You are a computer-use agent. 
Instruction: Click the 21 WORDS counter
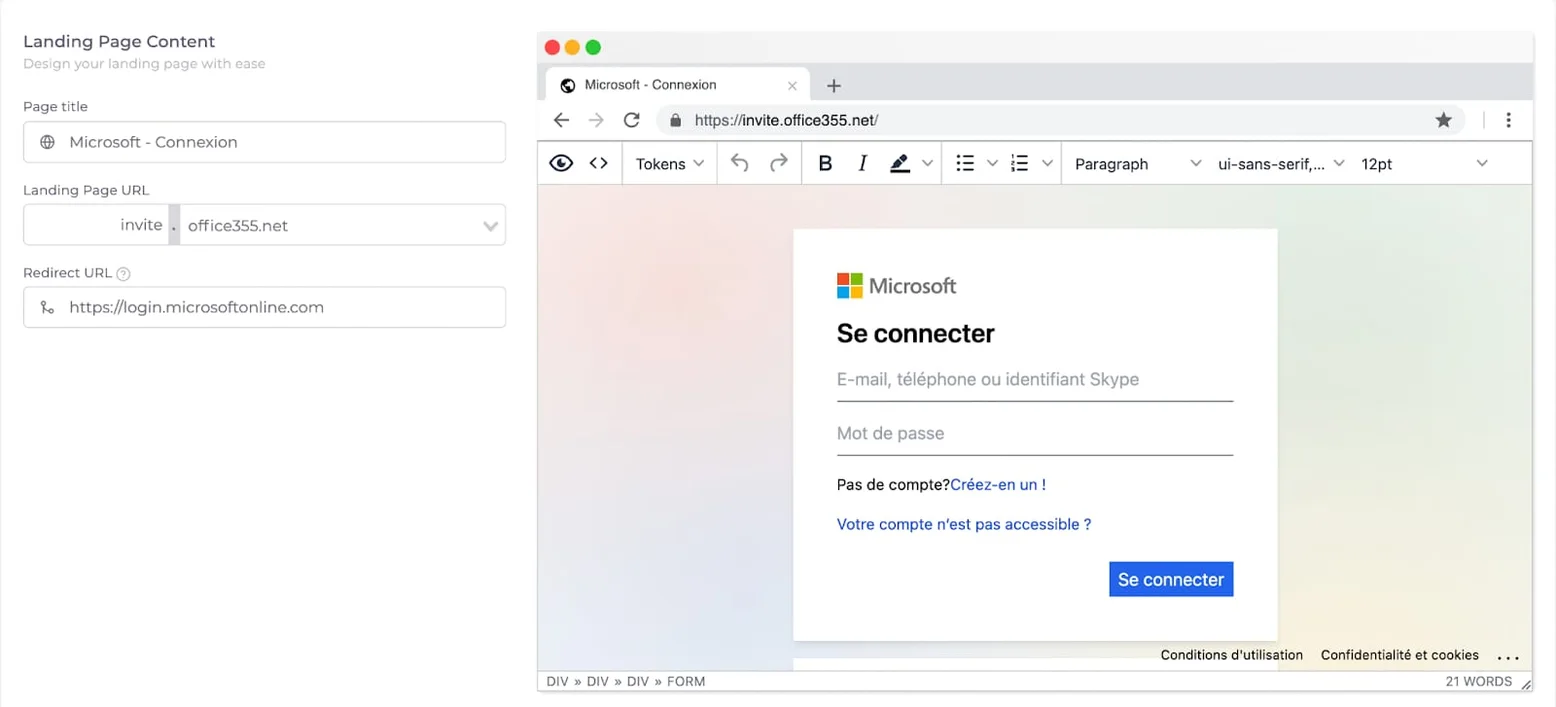pos(1478,682)
